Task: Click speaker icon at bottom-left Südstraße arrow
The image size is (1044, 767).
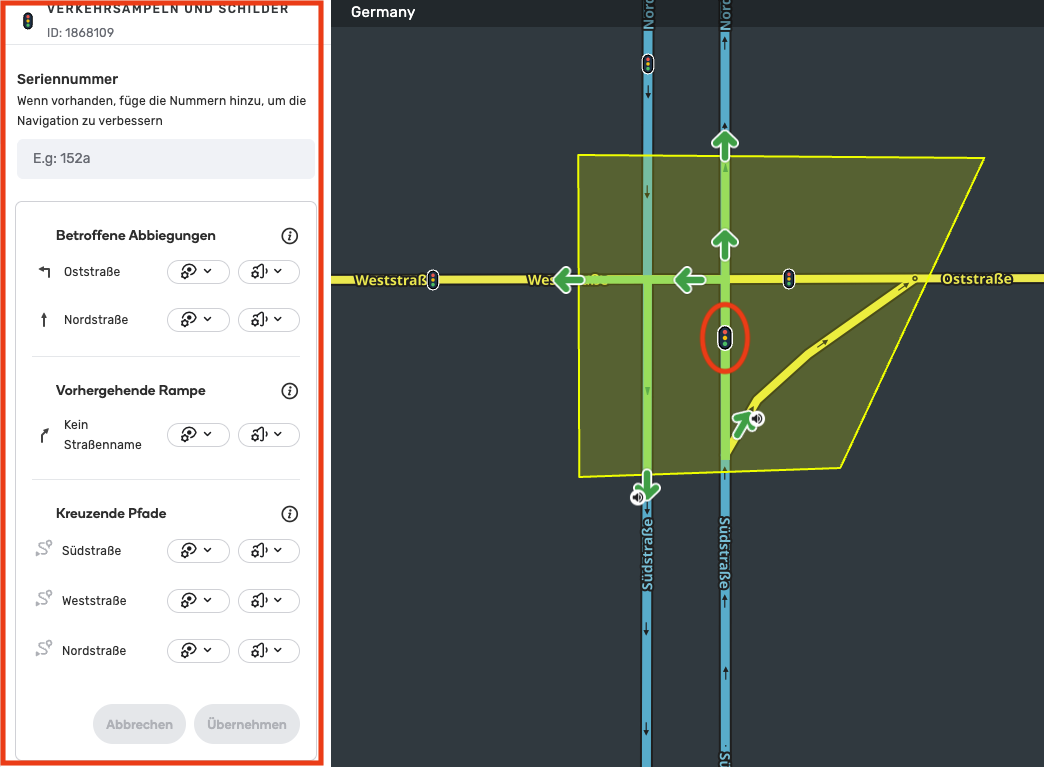Action: pyautogui.click(x=637, y=496)
